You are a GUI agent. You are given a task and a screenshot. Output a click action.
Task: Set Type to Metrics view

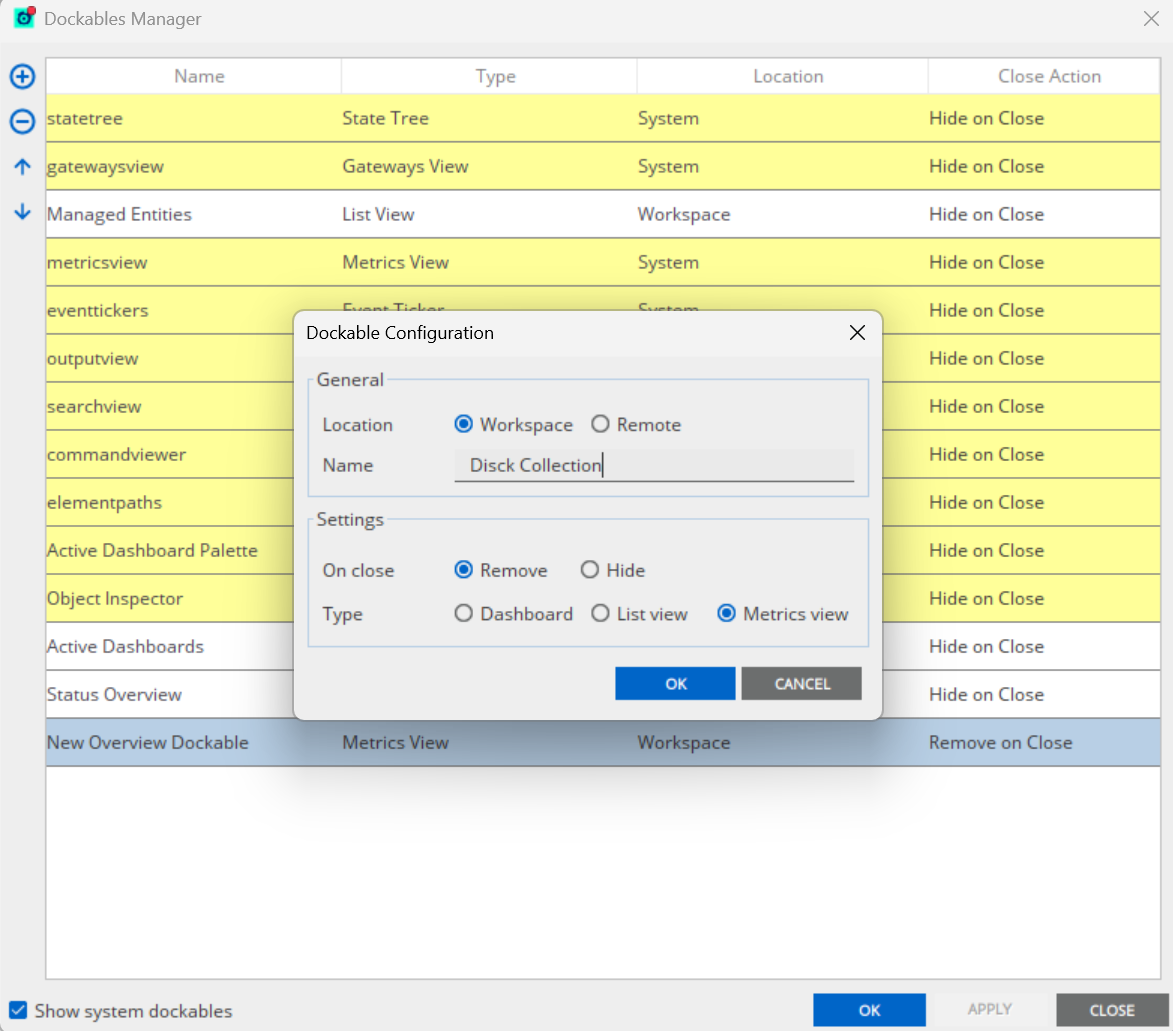(727, 614)
